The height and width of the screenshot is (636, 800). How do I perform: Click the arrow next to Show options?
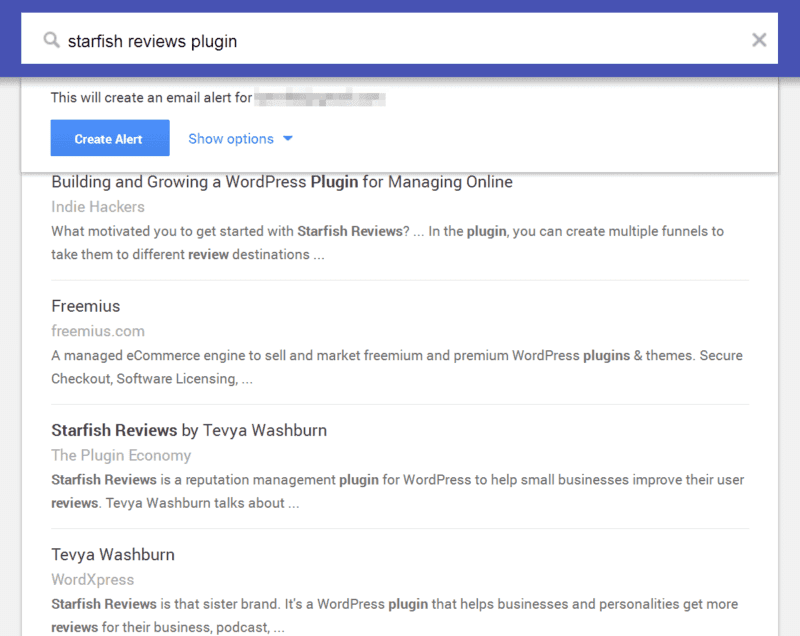click(288, 139)
